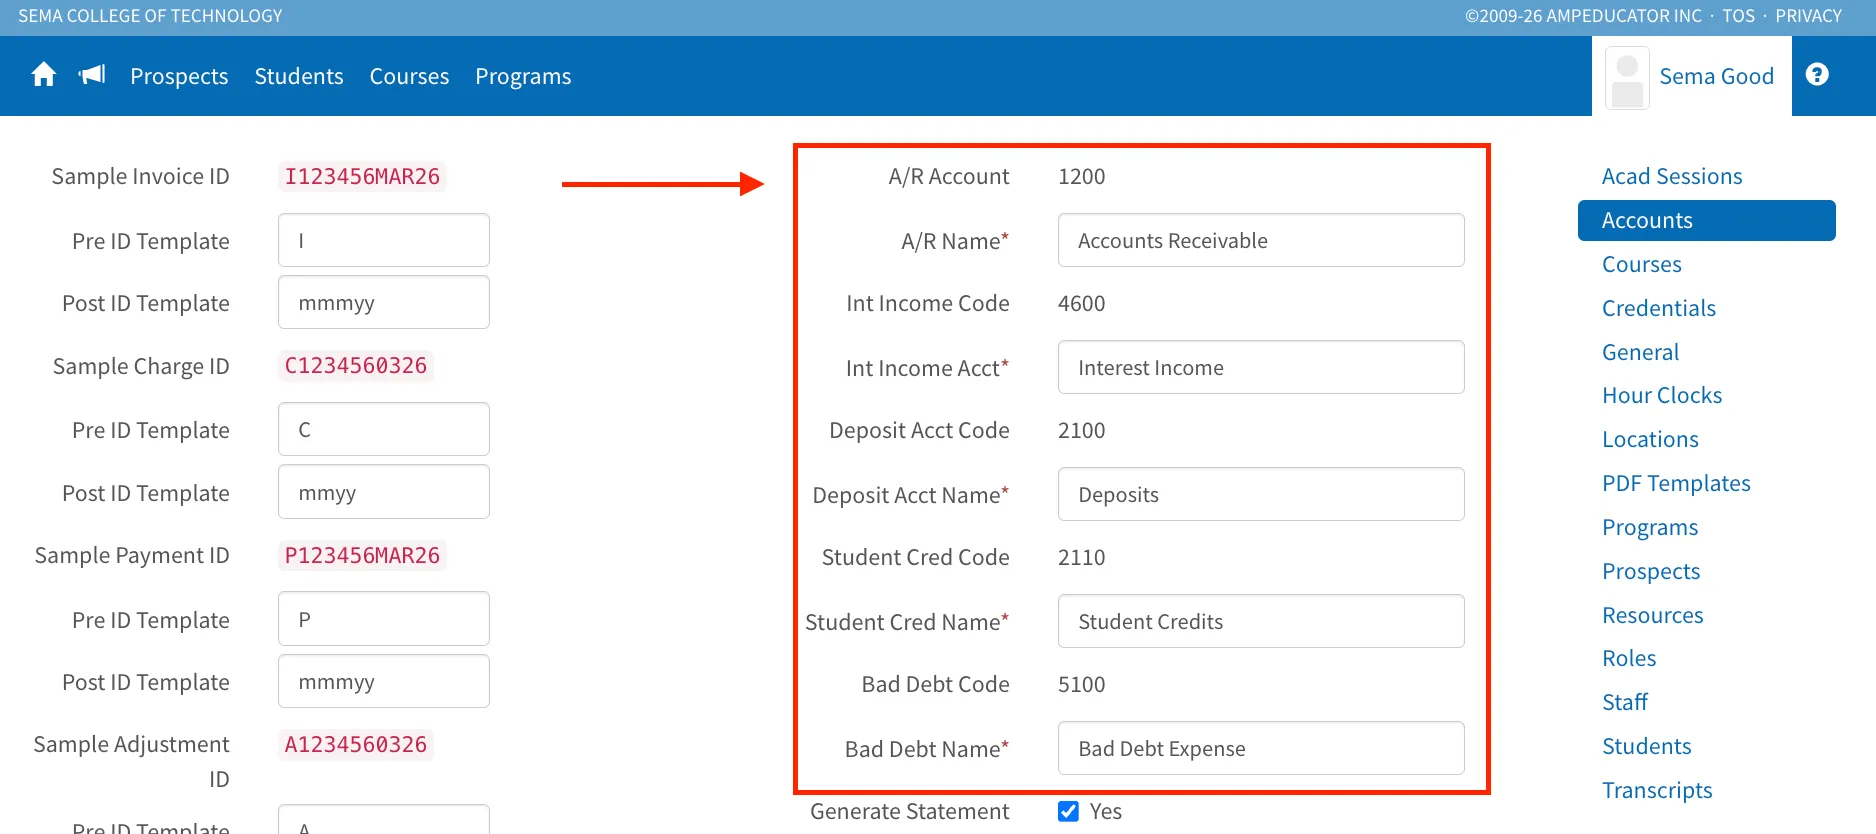Click the charge Pre ID Template field

[x=384, y=429]
